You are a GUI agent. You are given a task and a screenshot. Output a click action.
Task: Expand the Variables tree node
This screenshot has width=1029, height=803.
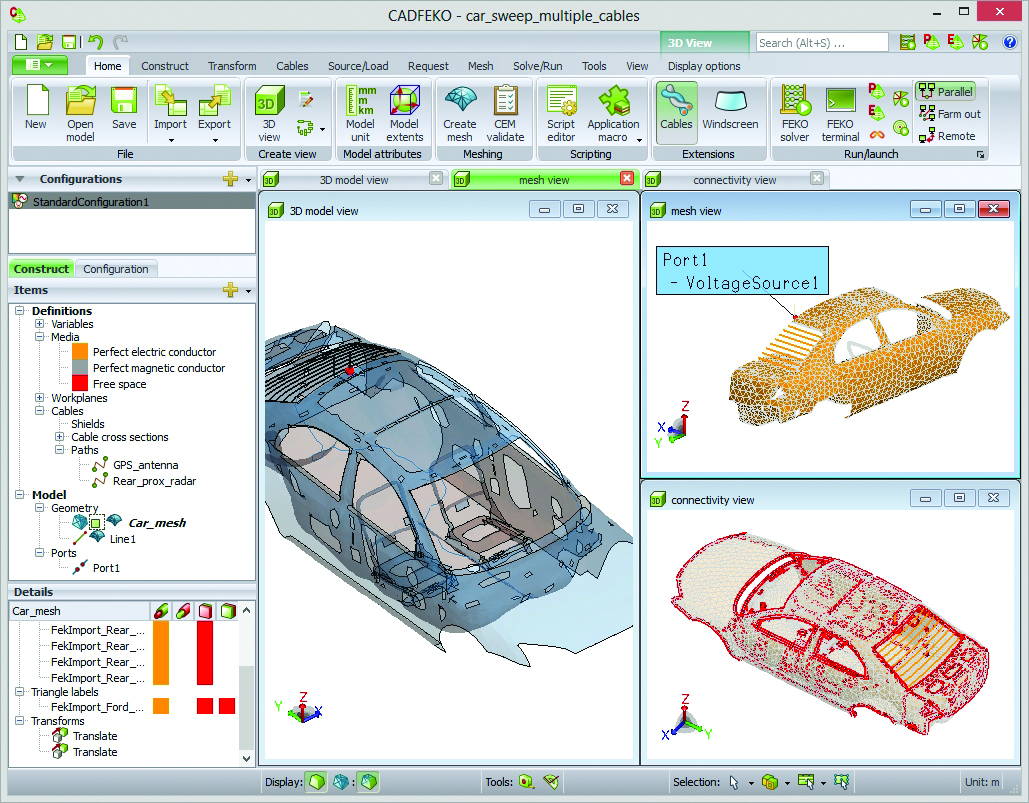pos(40,324)
